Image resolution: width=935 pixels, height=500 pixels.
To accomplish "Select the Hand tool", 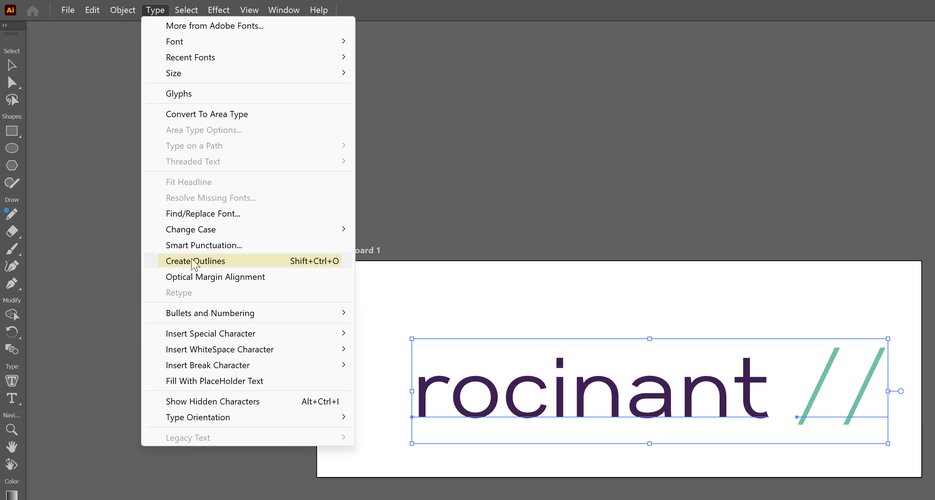I will pos(11,446).
